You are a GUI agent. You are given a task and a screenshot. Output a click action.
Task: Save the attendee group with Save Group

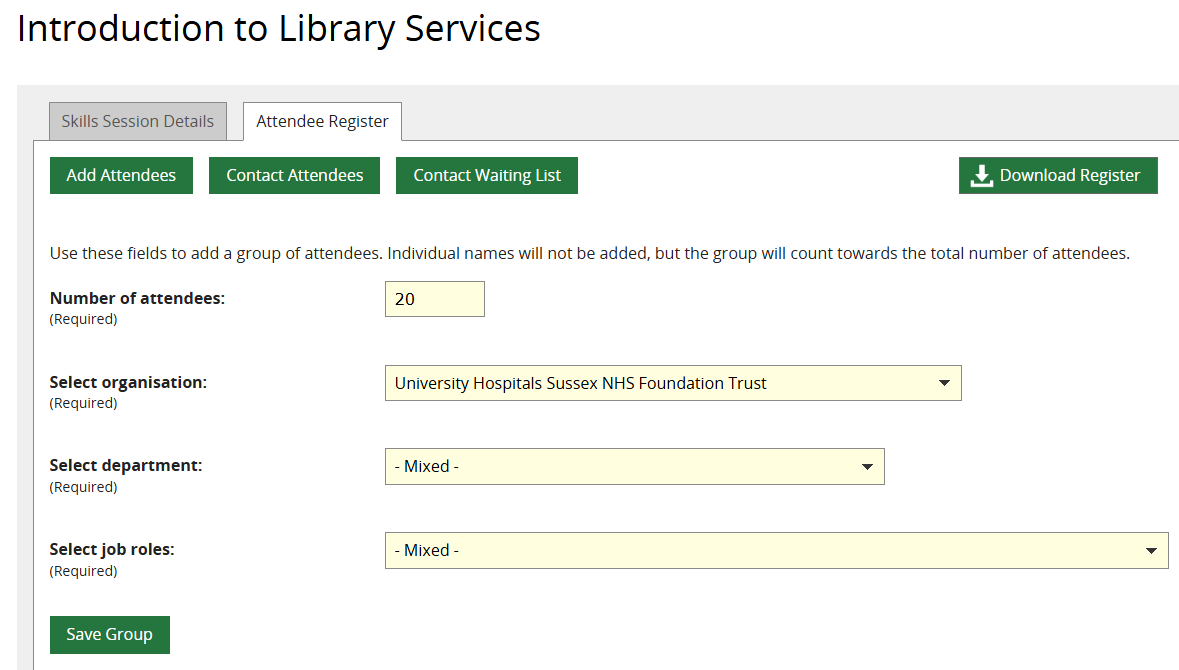tap(110, 634)
